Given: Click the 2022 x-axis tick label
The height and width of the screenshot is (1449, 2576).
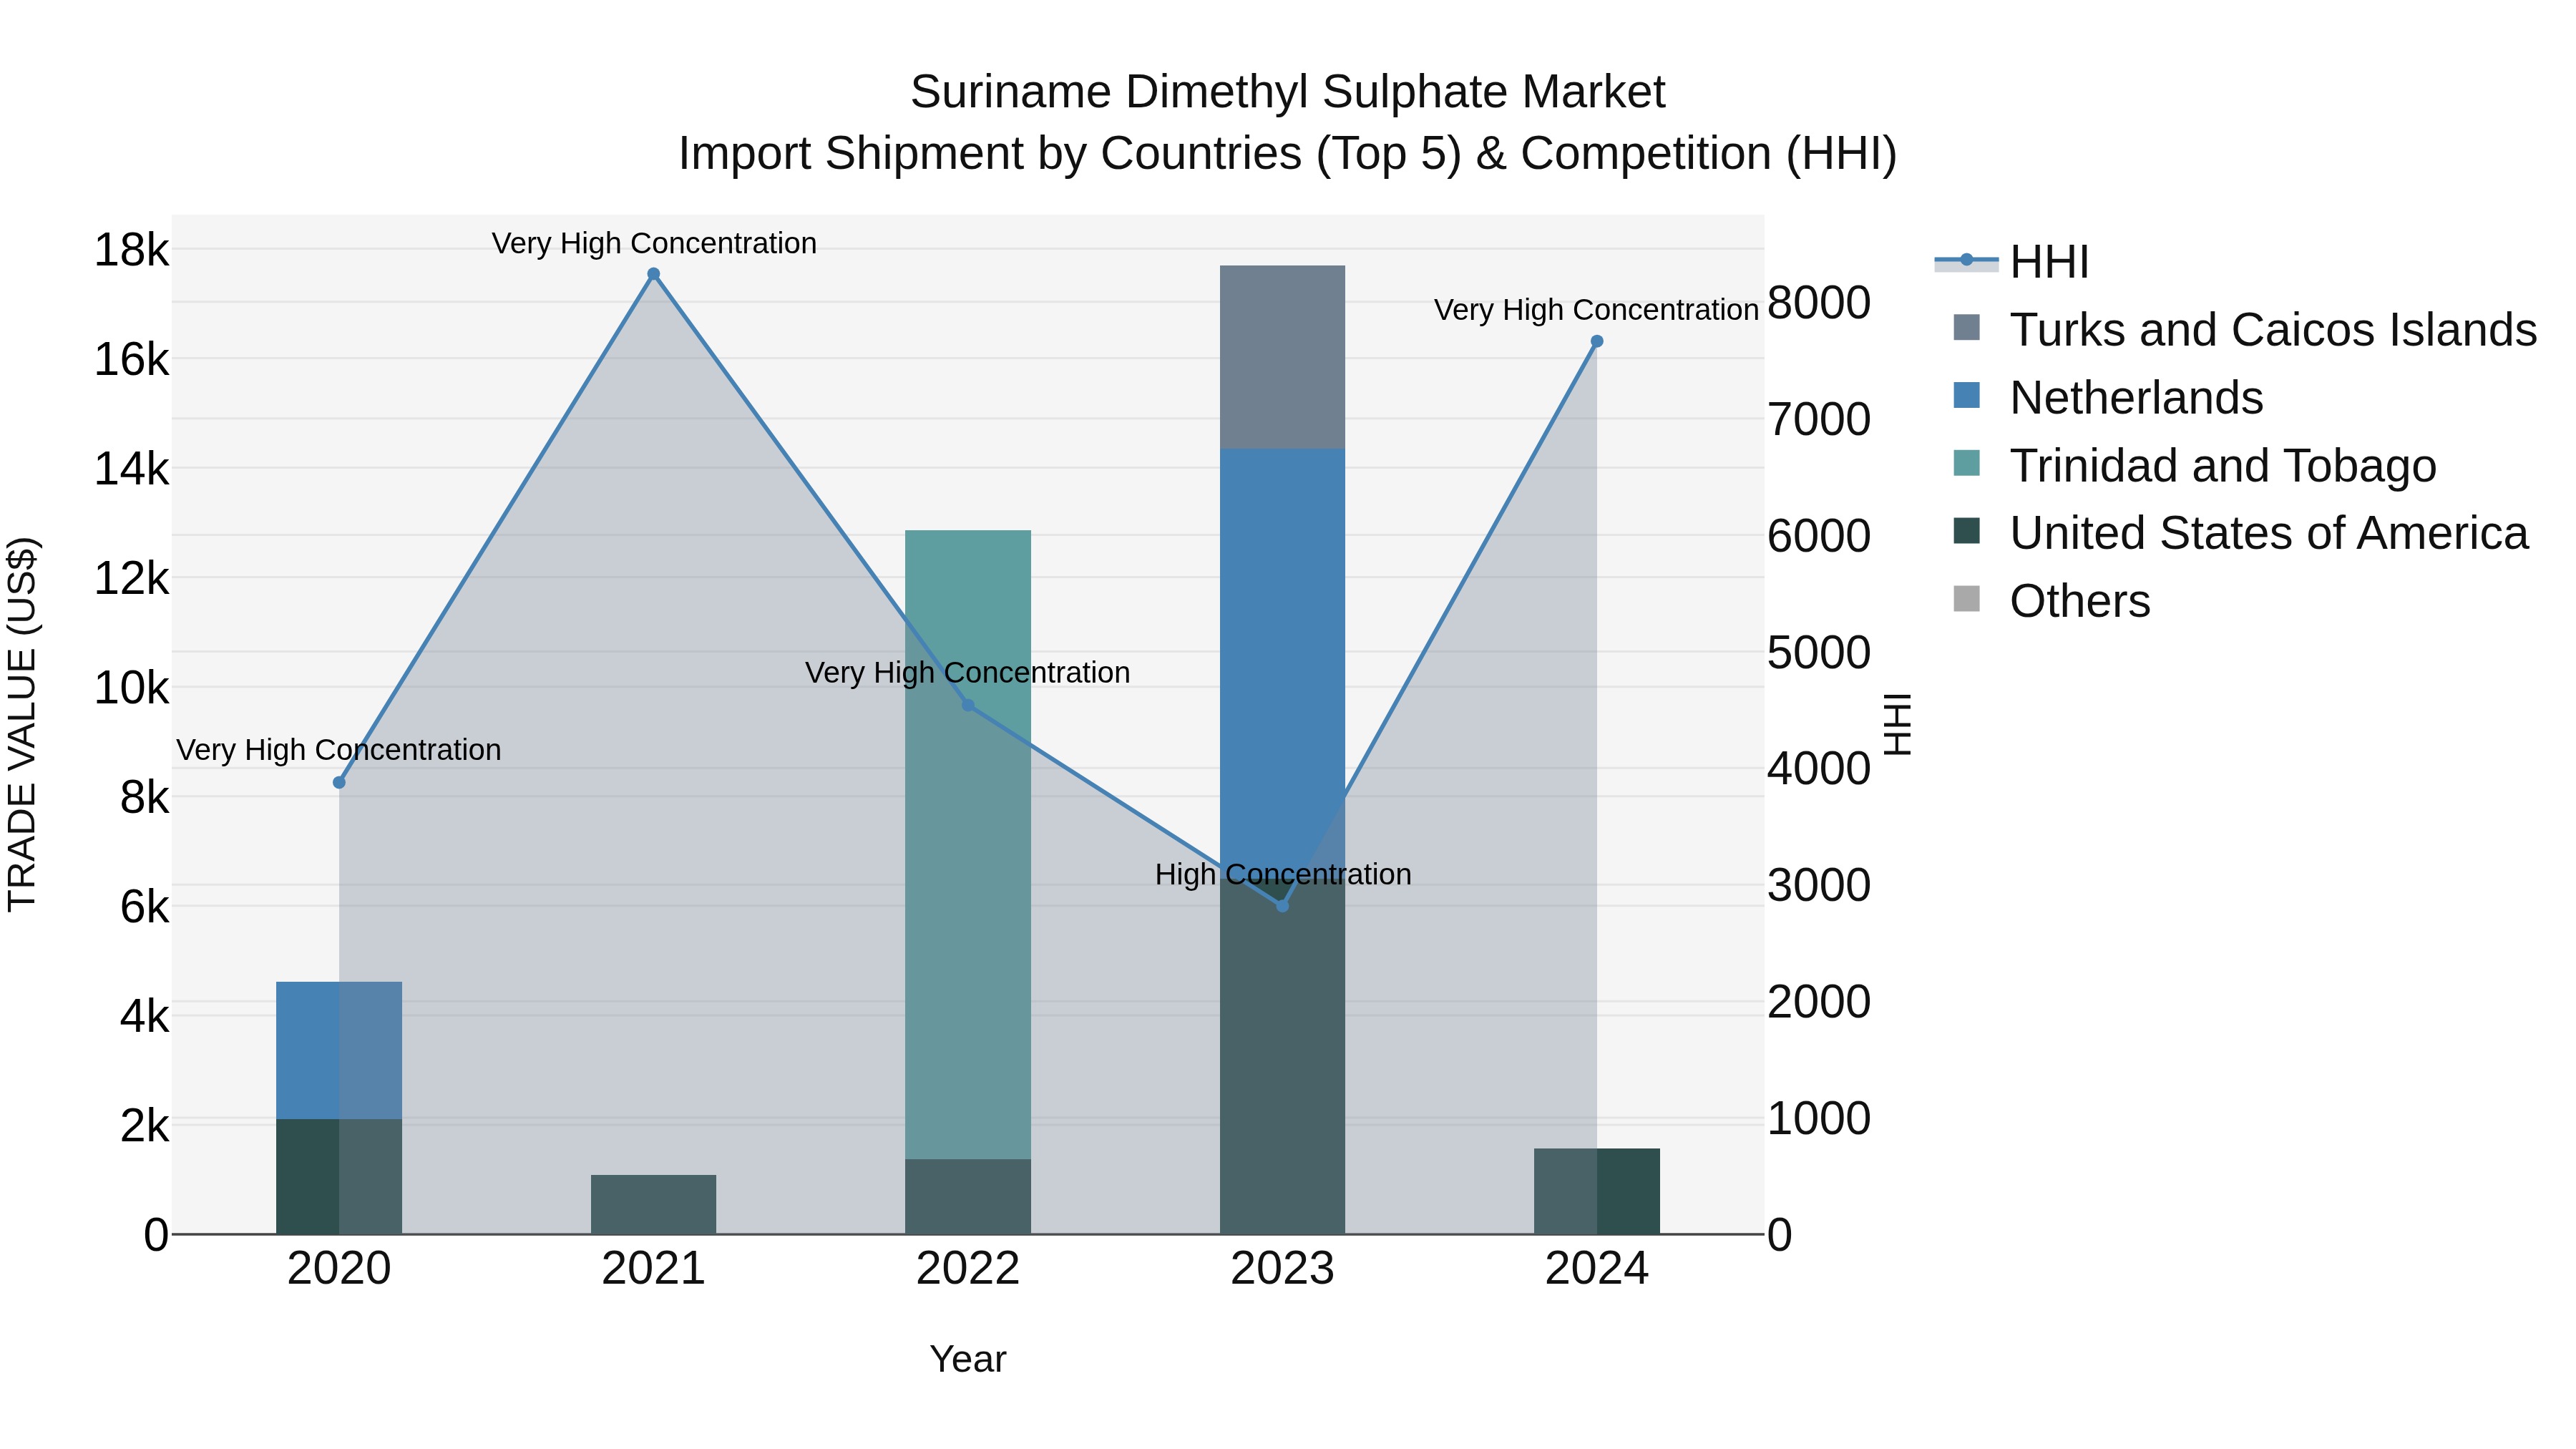Looking at the screenshot, I should pyautogui.click(x=968, y=1269).
